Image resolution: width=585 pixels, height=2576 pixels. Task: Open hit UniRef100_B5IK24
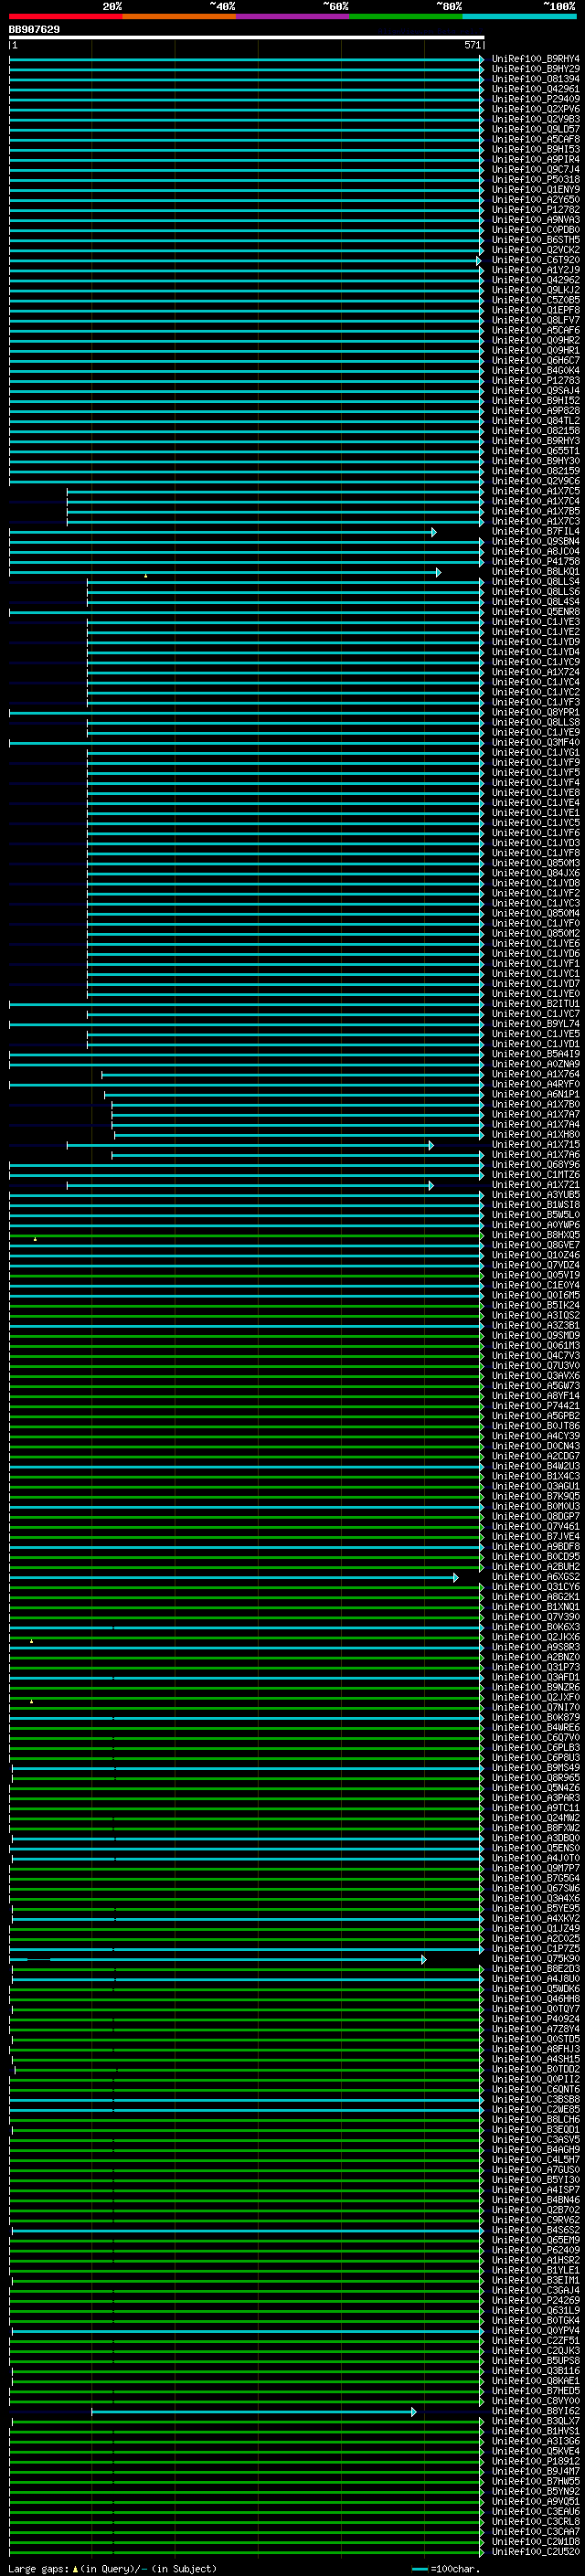point(535,1306)
